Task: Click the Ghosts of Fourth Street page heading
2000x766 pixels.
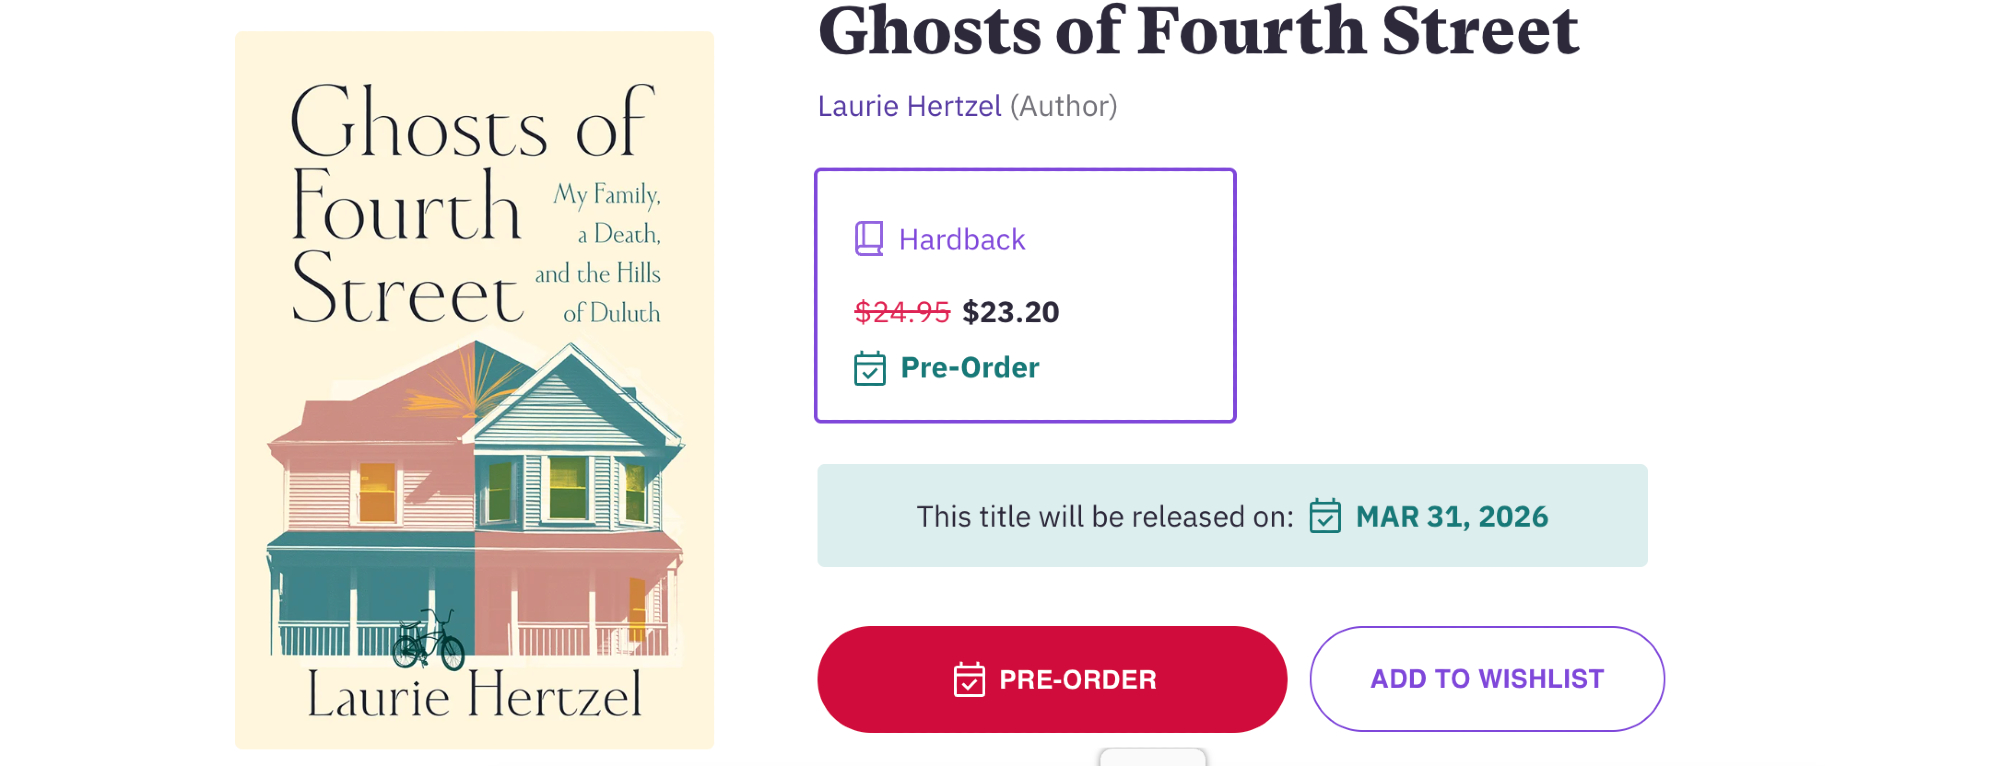Action: click(1198, 30)
